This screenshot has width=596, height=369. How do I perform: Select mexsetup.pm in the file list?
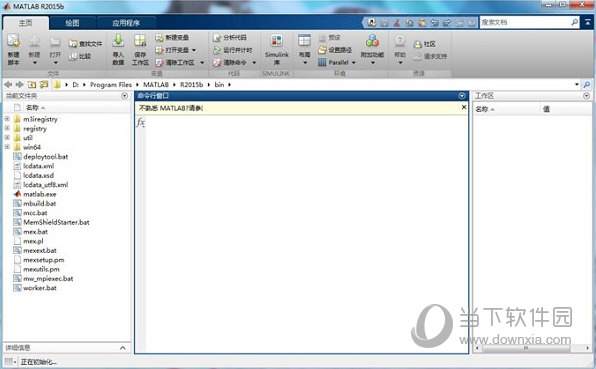[x=44, y=260]
